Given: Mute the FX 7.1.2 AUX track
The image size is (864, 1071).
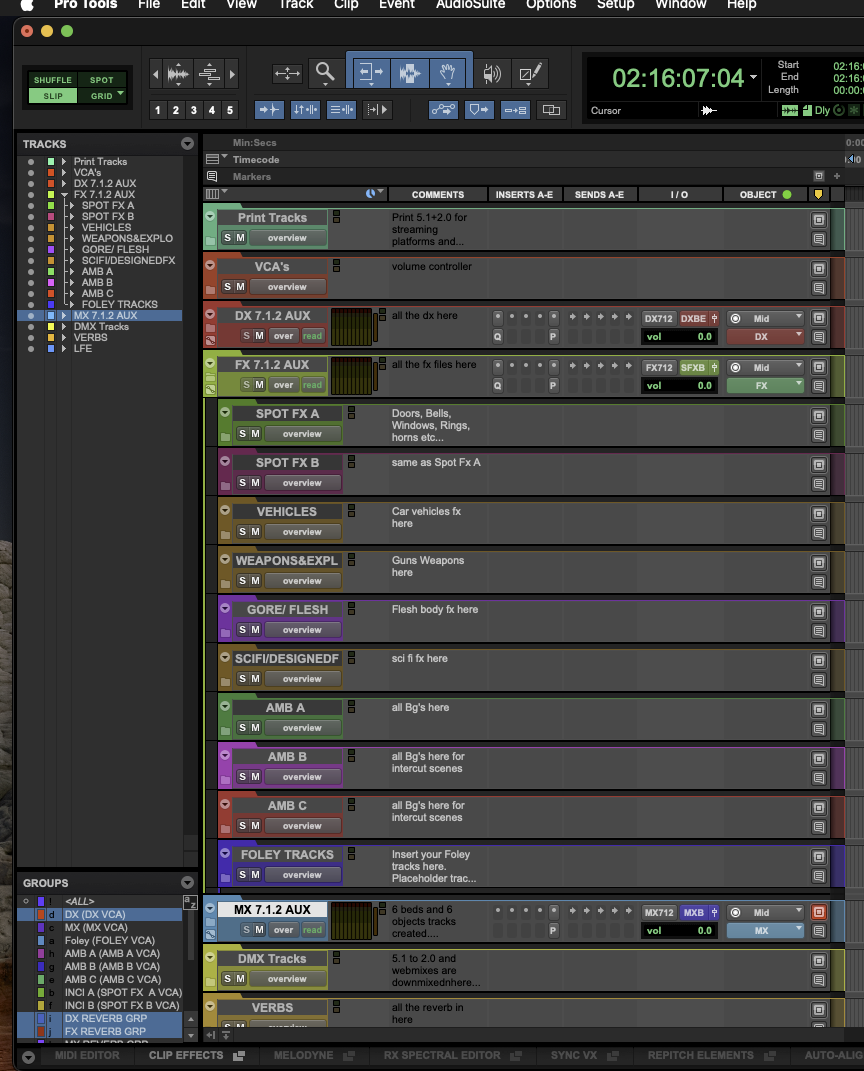Looking at the screenshot, I should tap(259, 385).
